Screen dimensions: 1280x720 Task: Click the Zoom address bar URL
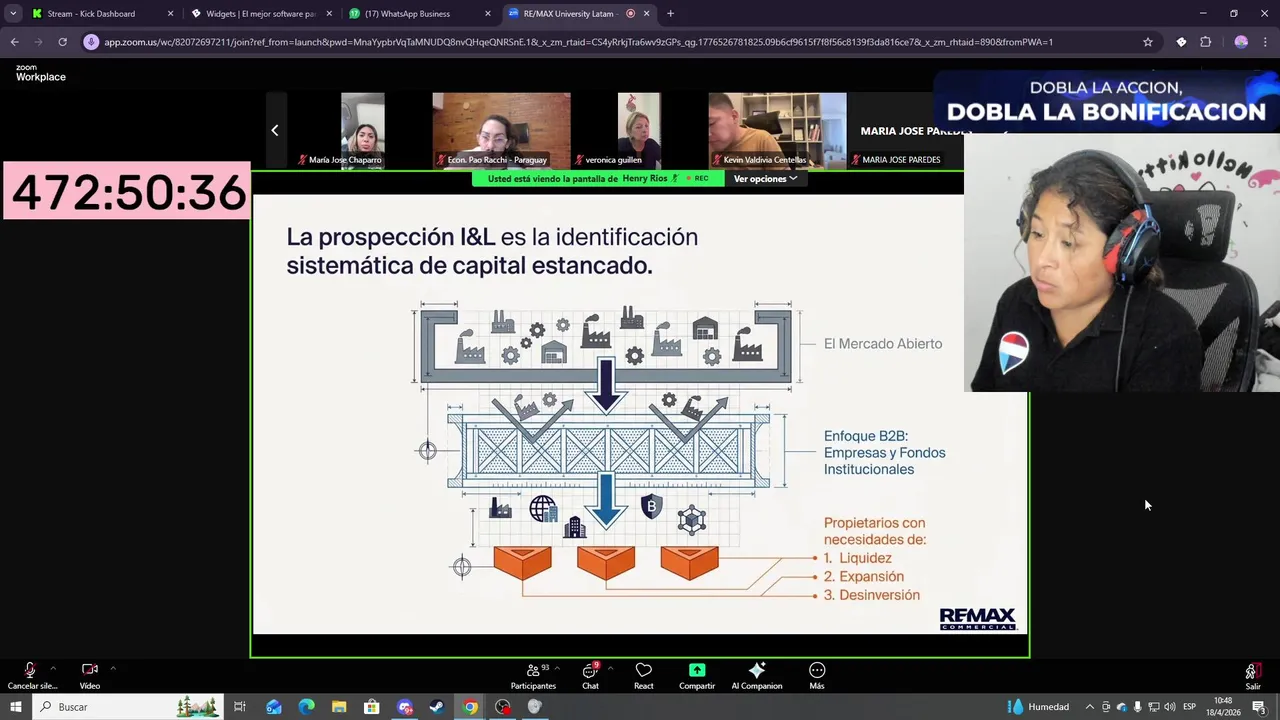tap(578, 42)
